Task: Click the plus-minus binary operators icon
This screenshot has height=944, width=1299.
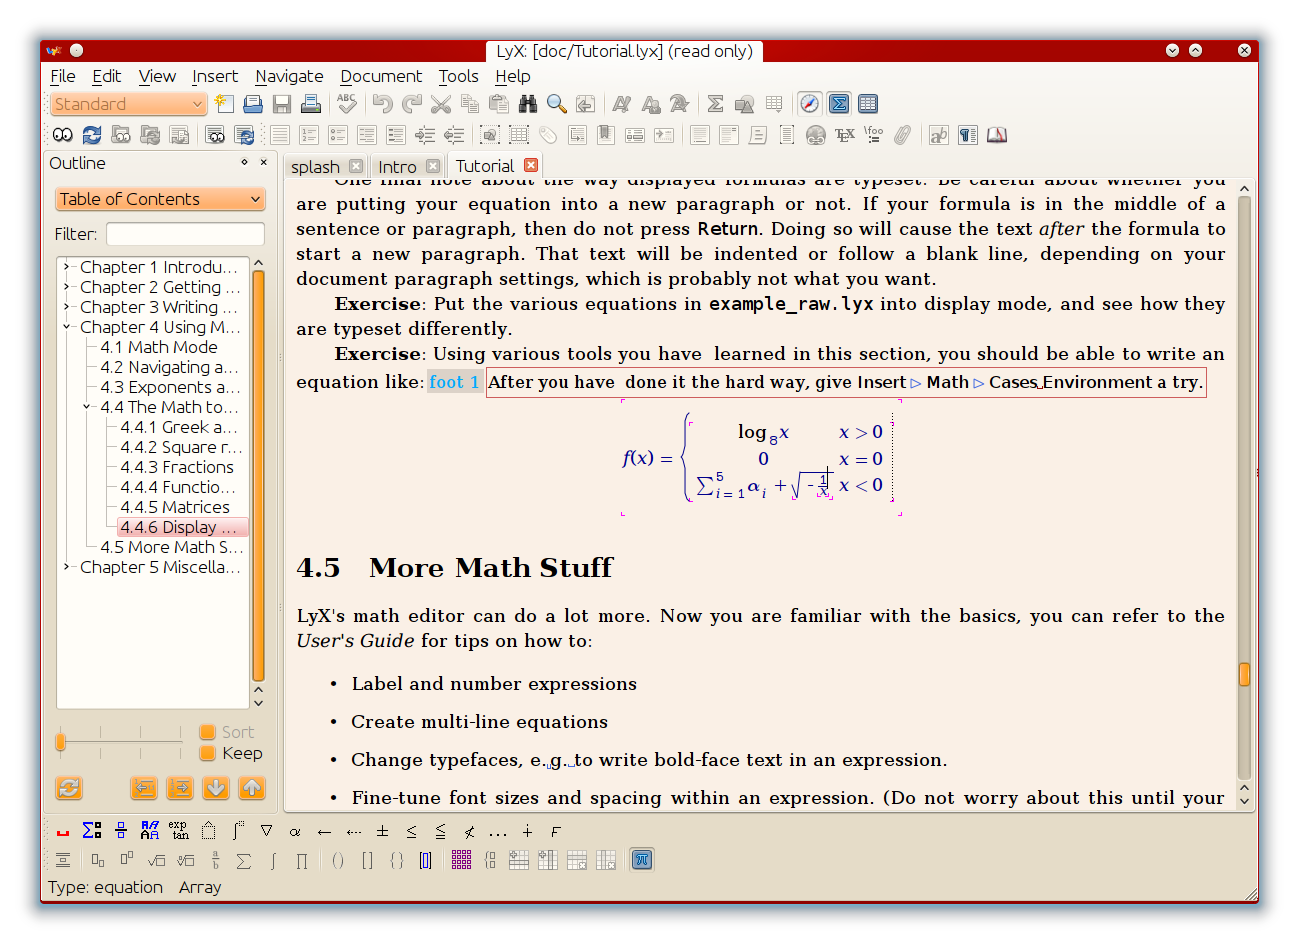Action: 382,831
